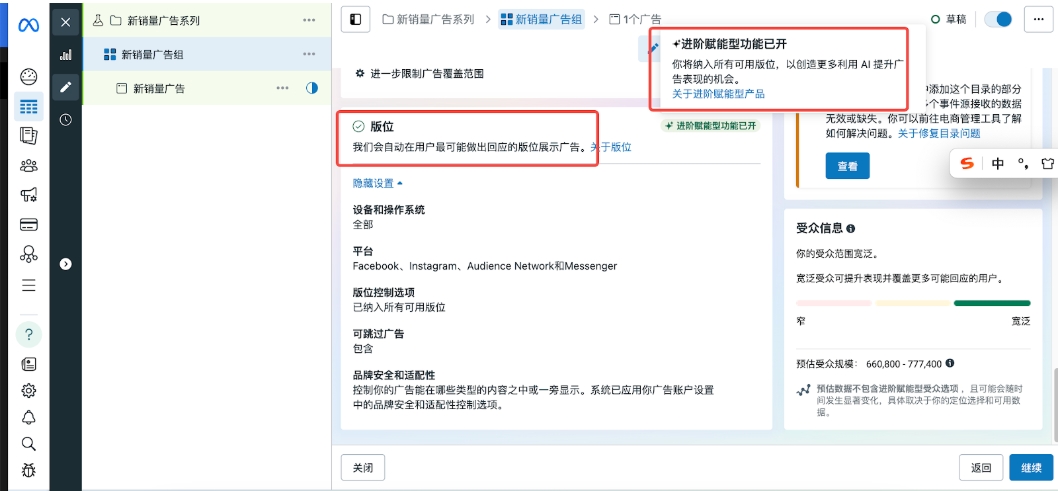Click the search magnifier icon
Screen dimensions: 1058x491
[x=28, y=444]
